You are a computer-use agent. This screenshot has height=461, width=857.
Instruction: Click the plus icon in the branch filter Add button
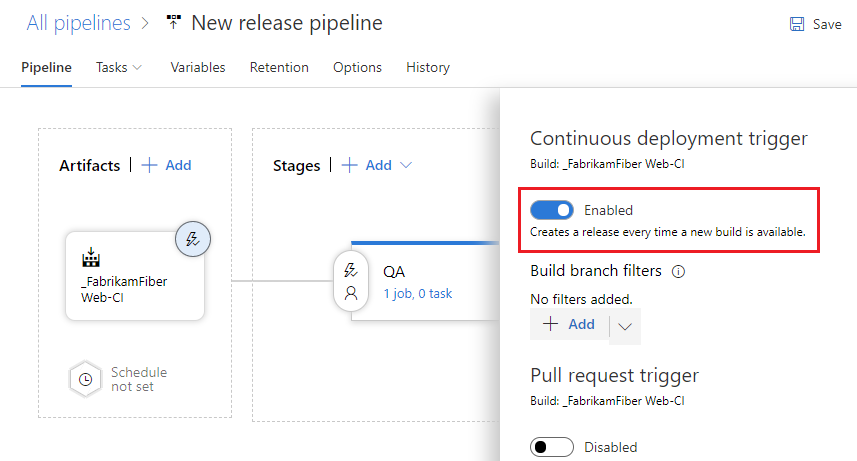tap(550, 324)
